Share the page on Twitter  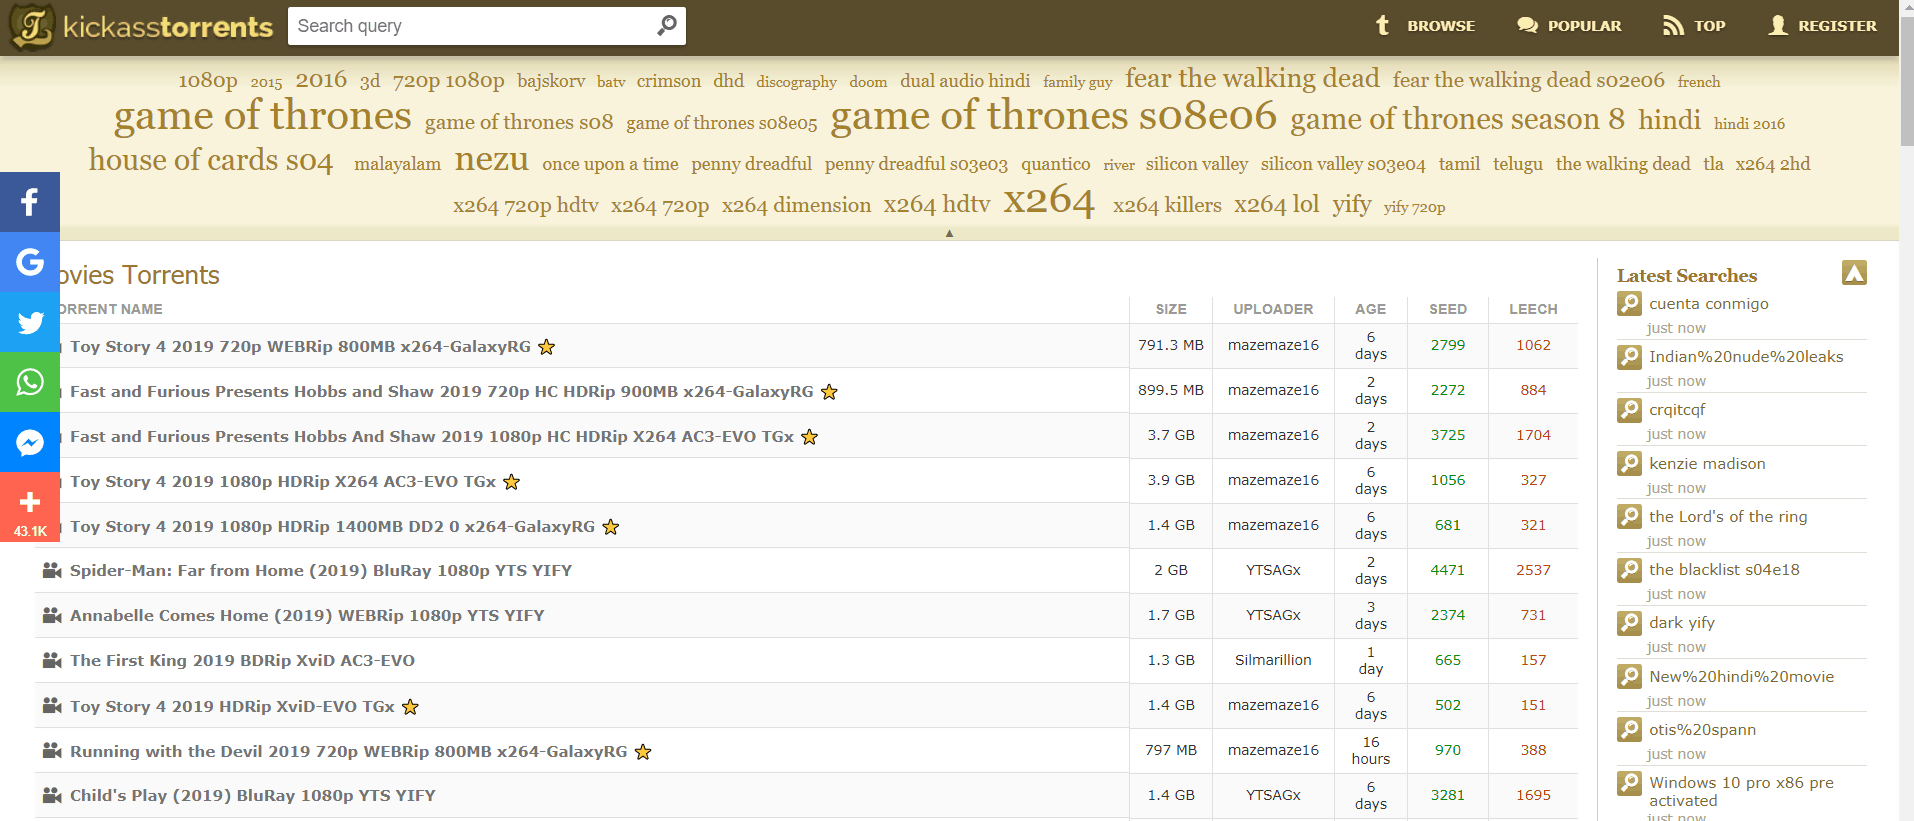point(30,322)
